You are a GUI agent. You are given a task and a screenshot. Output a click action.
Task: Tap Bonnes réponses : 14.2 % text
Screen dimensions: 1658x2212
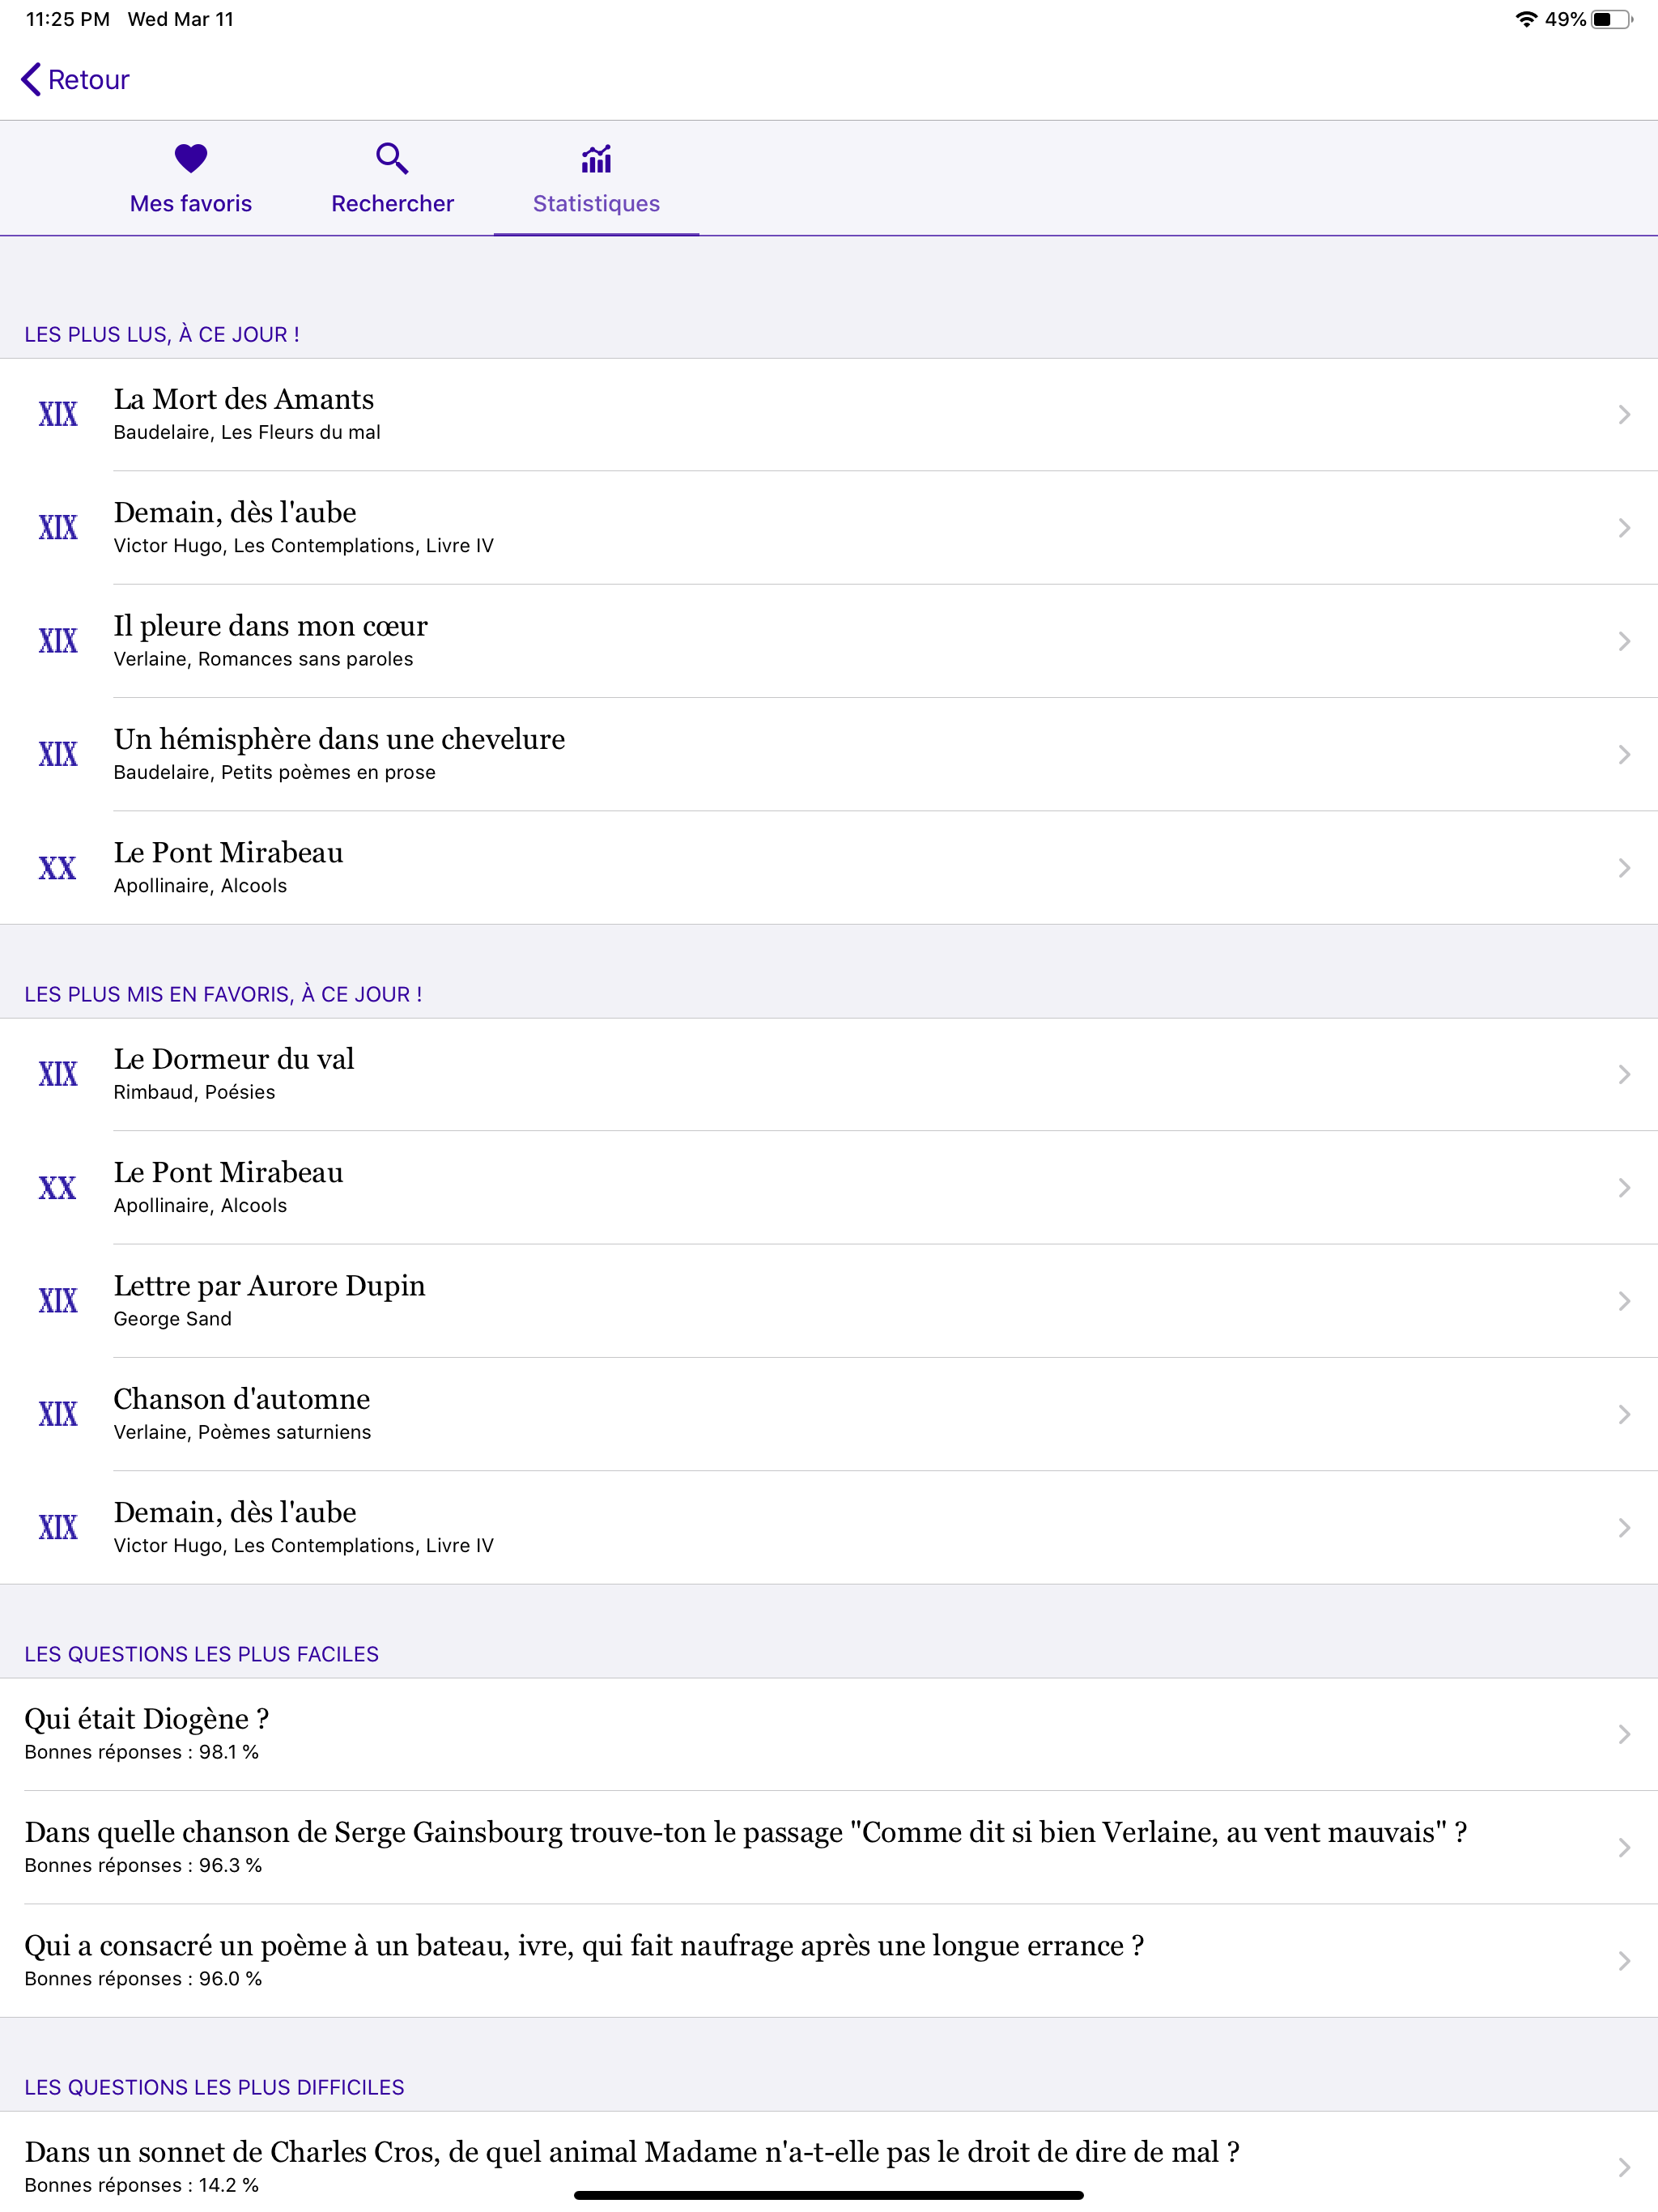click(x=141, y=2185)
